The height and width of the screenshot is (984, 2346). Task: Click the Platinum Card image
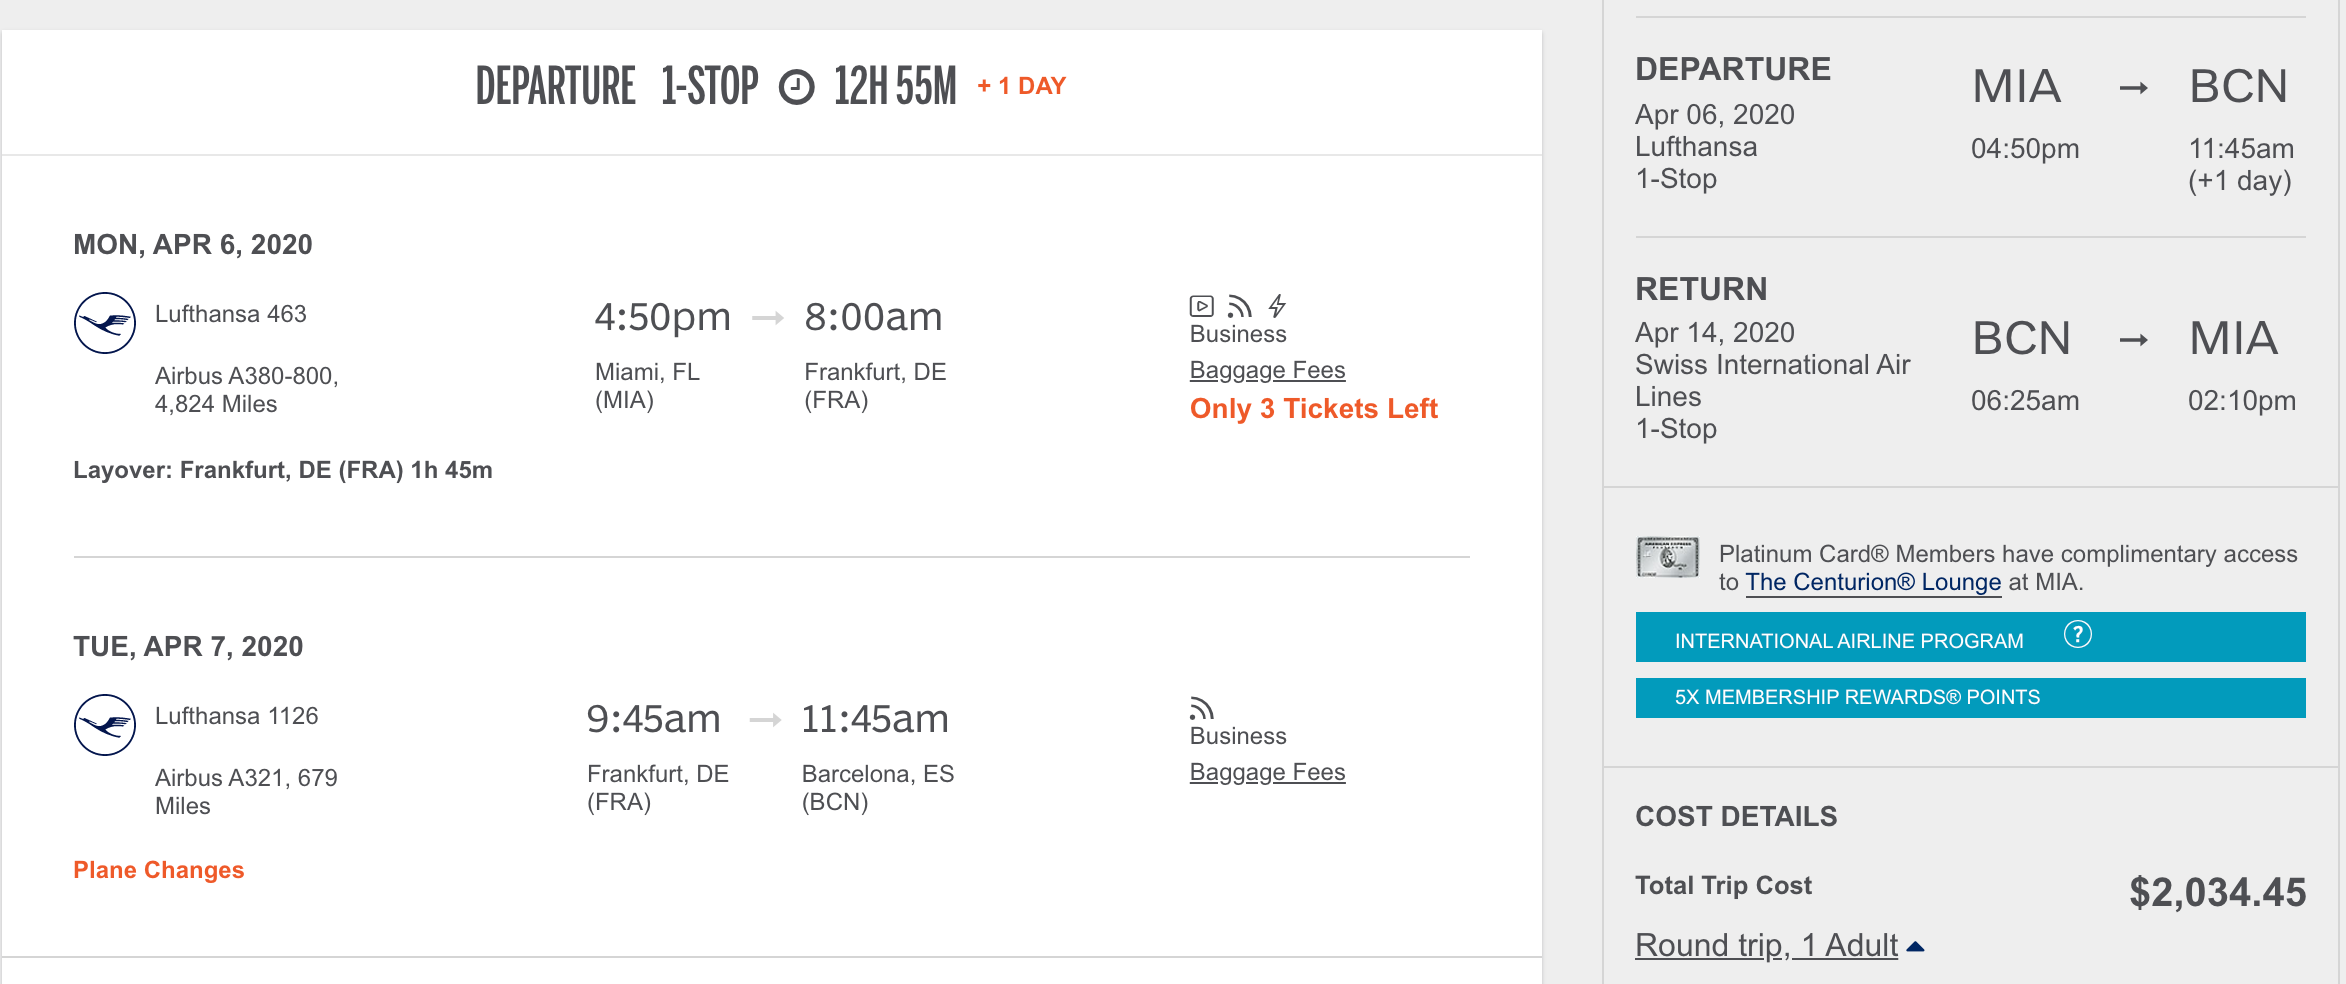(1667, 557)
